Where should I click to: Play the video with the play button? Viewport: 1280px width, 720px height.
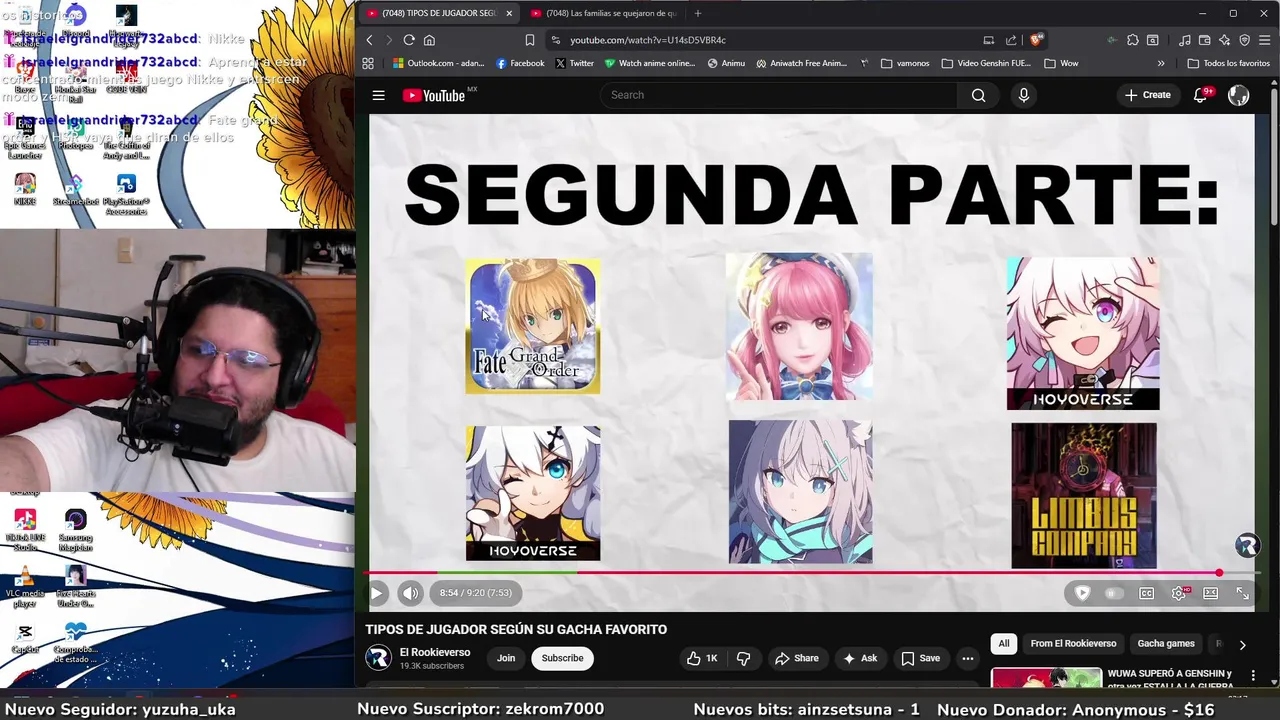[x=377, y=593]
